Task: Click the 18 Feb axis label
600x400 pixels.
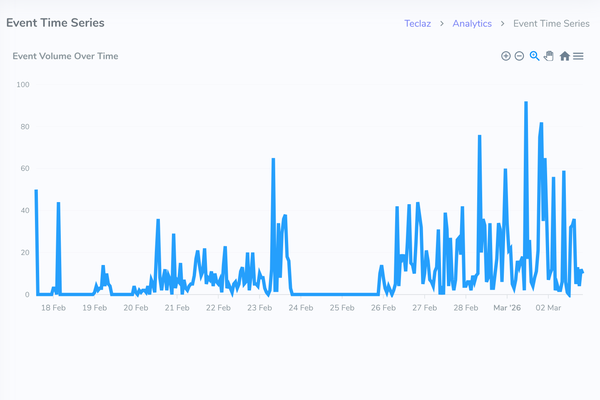Action: pos(53,308)
